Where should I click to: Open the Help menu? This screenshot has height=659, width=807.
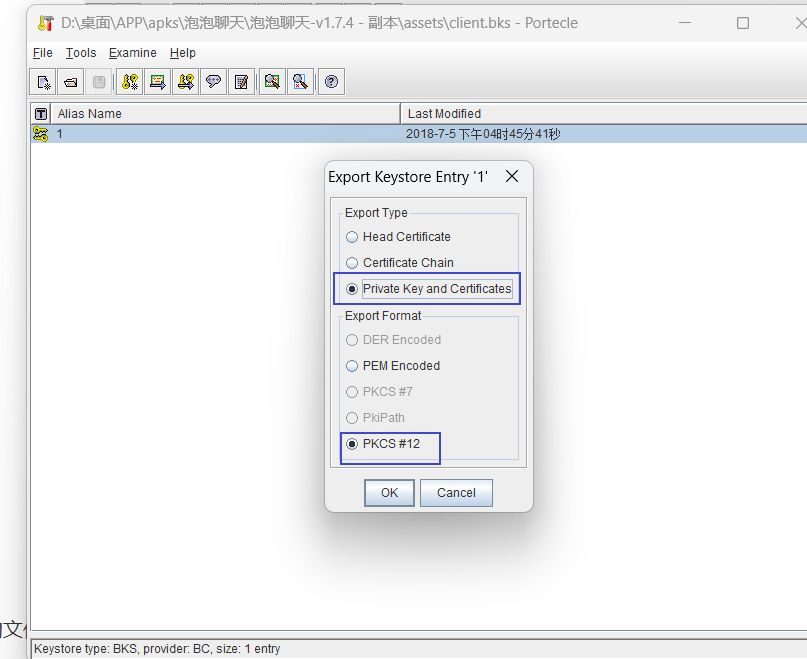(183, 53)
